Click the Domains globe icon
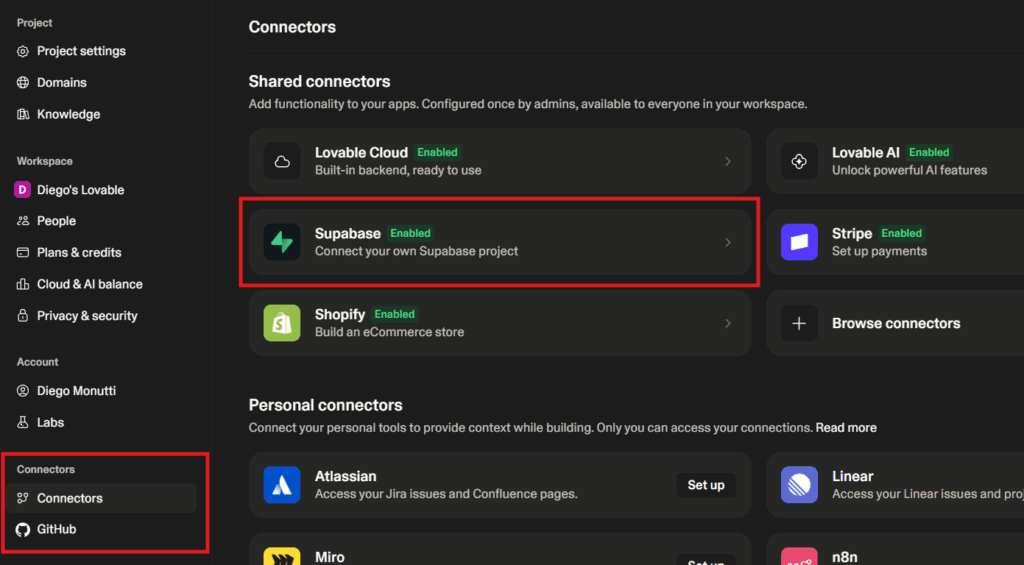The image size is (1024, 565). pos(23,82)
